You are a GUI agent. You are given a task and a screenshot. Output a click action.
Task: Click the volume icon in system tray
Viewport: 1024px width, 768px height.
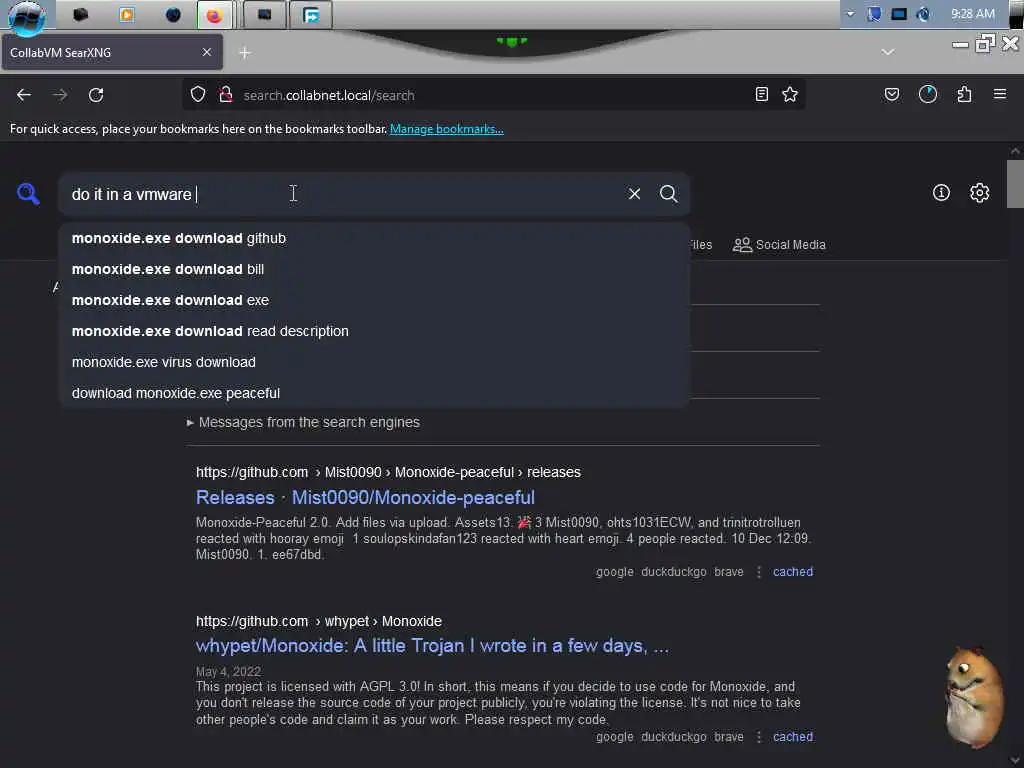pyautogui.click(x=923, y=14)
